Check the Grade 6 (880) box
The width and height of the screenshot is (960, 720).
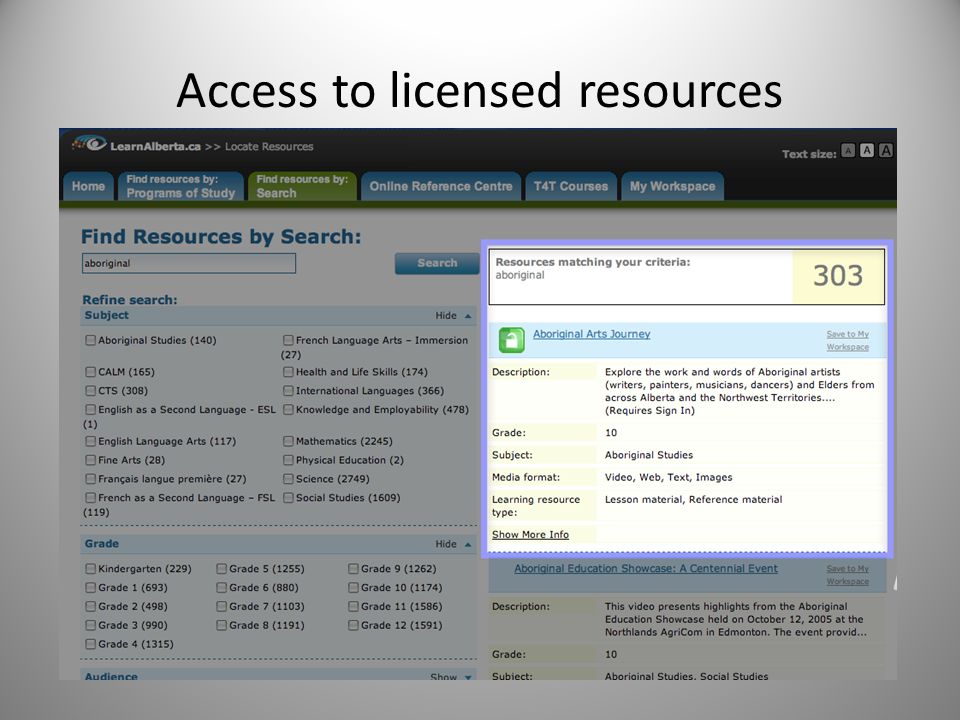pyautogui.click(x=221, y=588)
